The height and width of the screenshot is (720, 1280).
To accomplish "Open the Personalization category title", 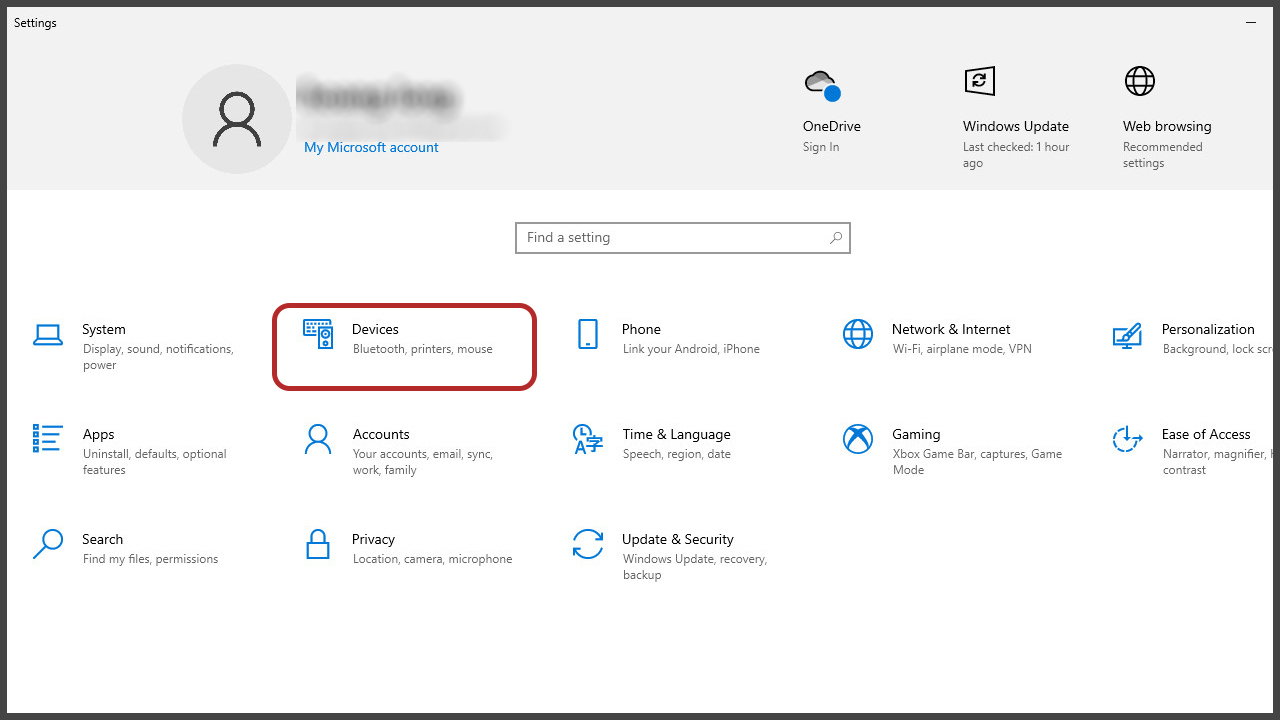I will (x=1208, y=329).
